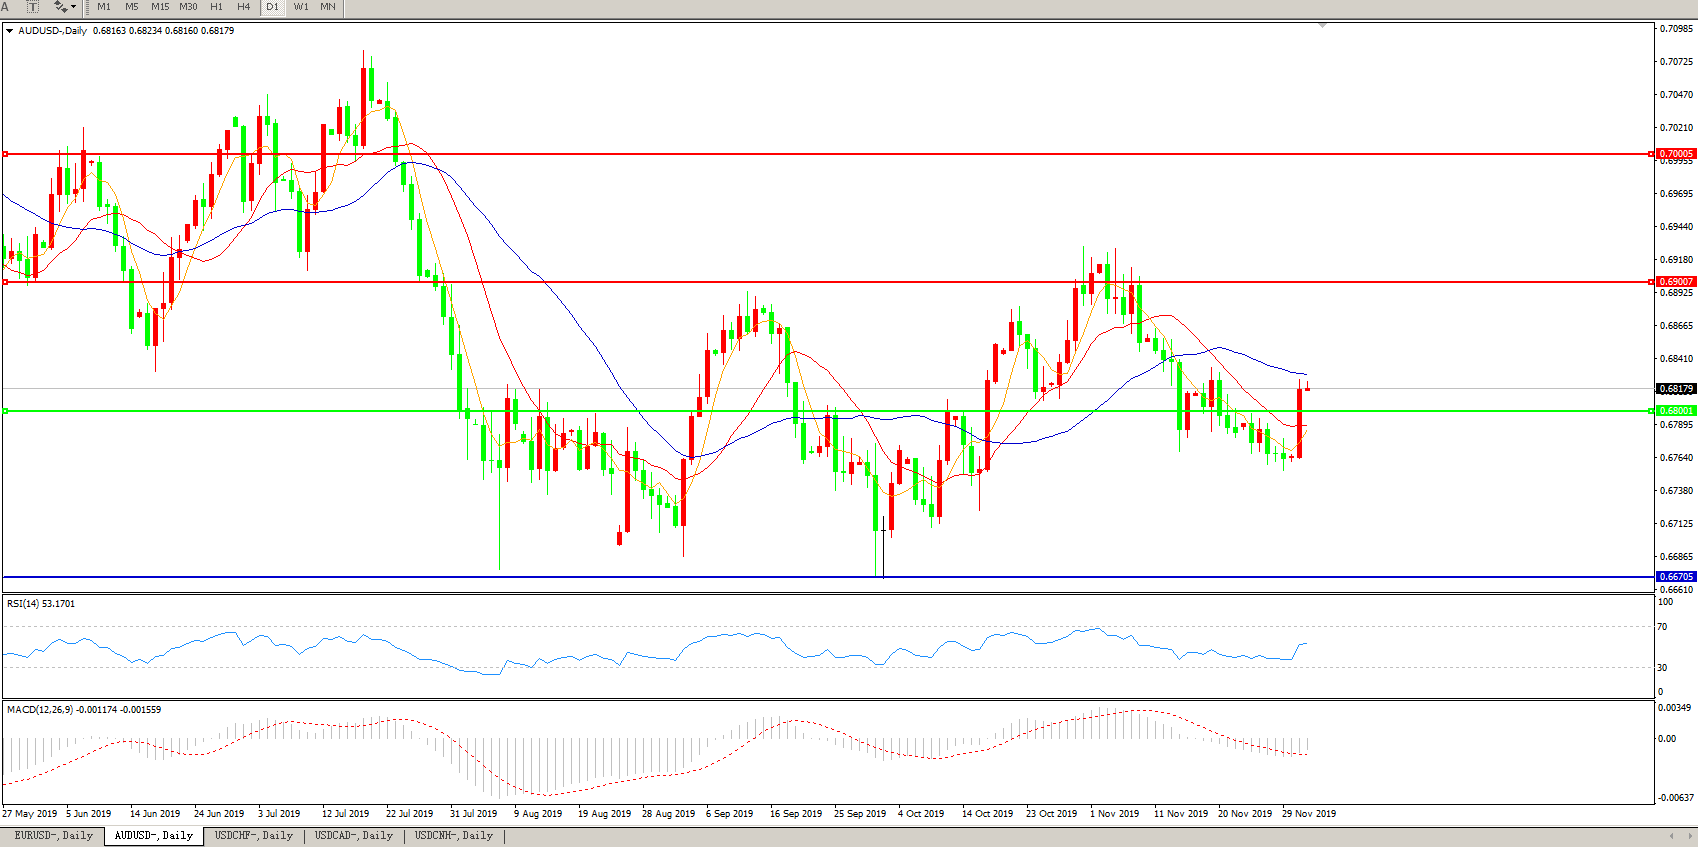Expand the AUDUSD chart title triangle
The height and width of the screenshot is (847, 1698).
point(10,31)
